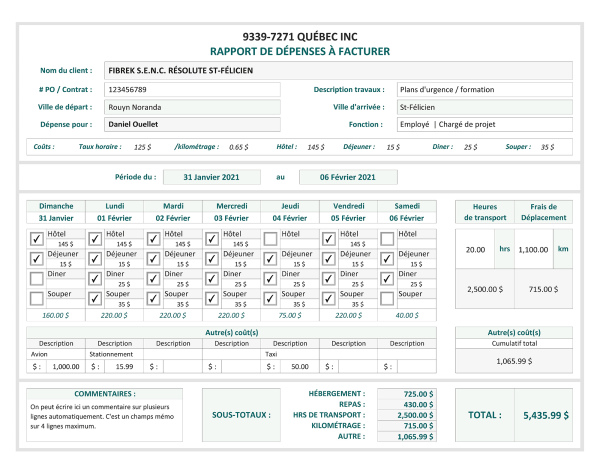Select the Ville de départ field

191,107
